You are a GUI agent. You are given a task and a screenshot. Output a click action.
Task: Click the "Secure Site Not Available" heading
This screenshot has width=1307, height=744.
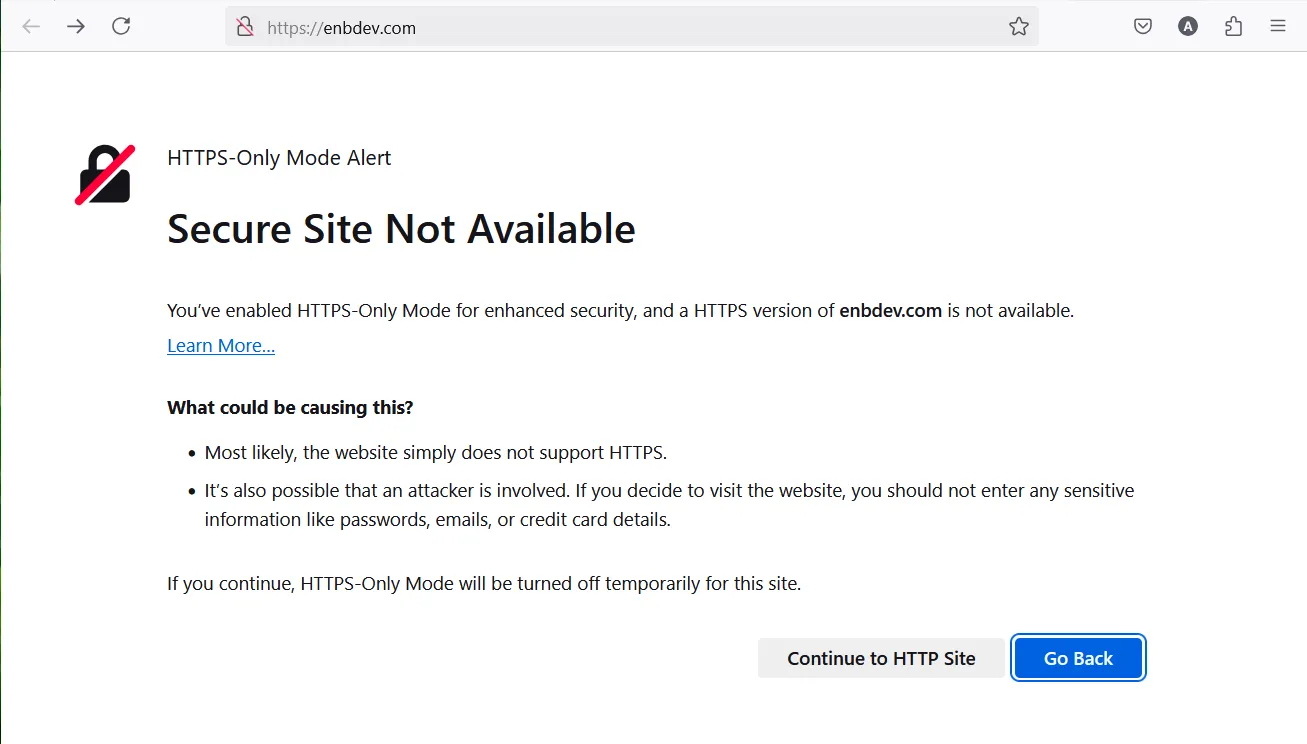401,229
